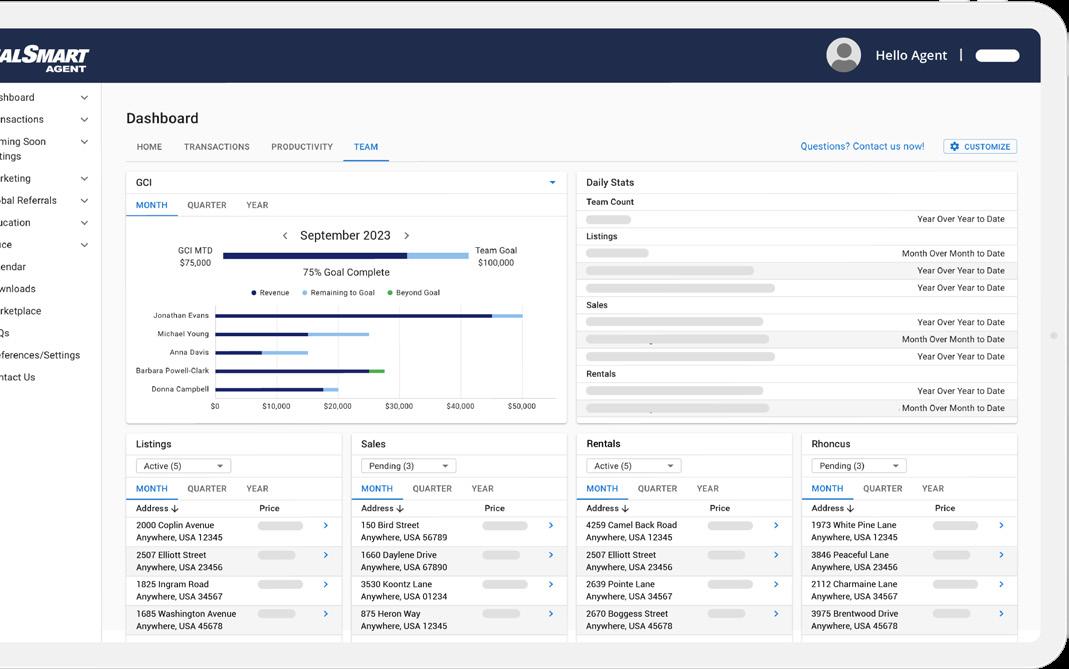Select Rentals Quarter tab
1069x669 pixels.
(657, 489)
